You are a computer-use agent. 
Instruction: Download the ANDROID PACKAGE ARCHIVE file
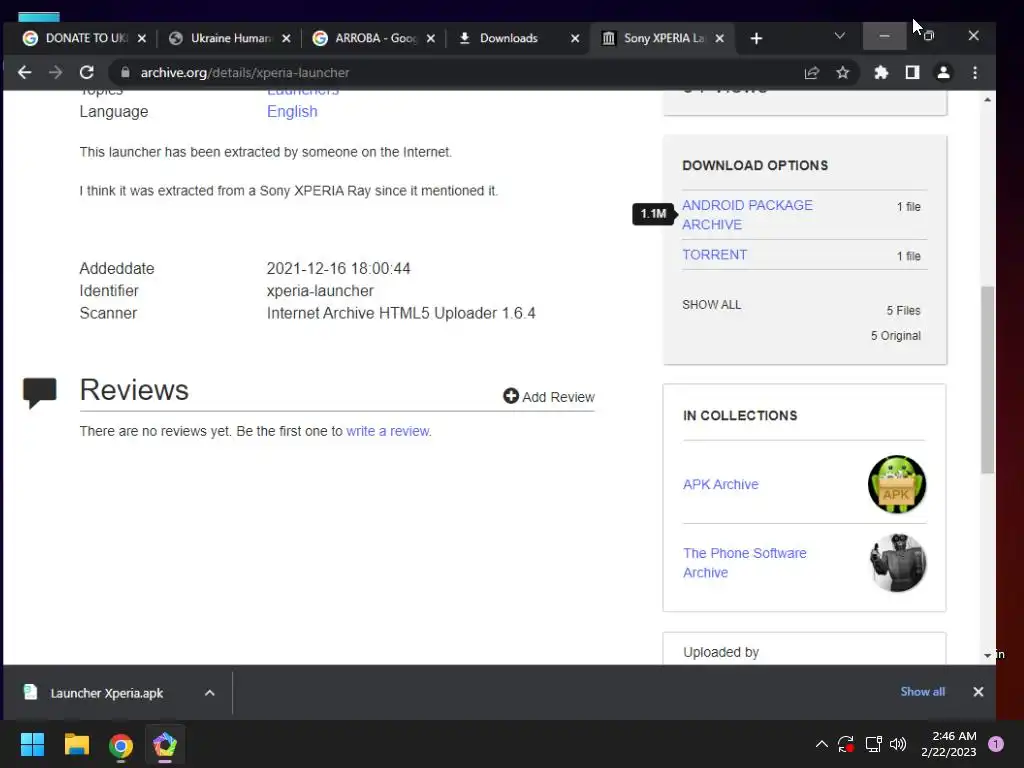point(747,215)
